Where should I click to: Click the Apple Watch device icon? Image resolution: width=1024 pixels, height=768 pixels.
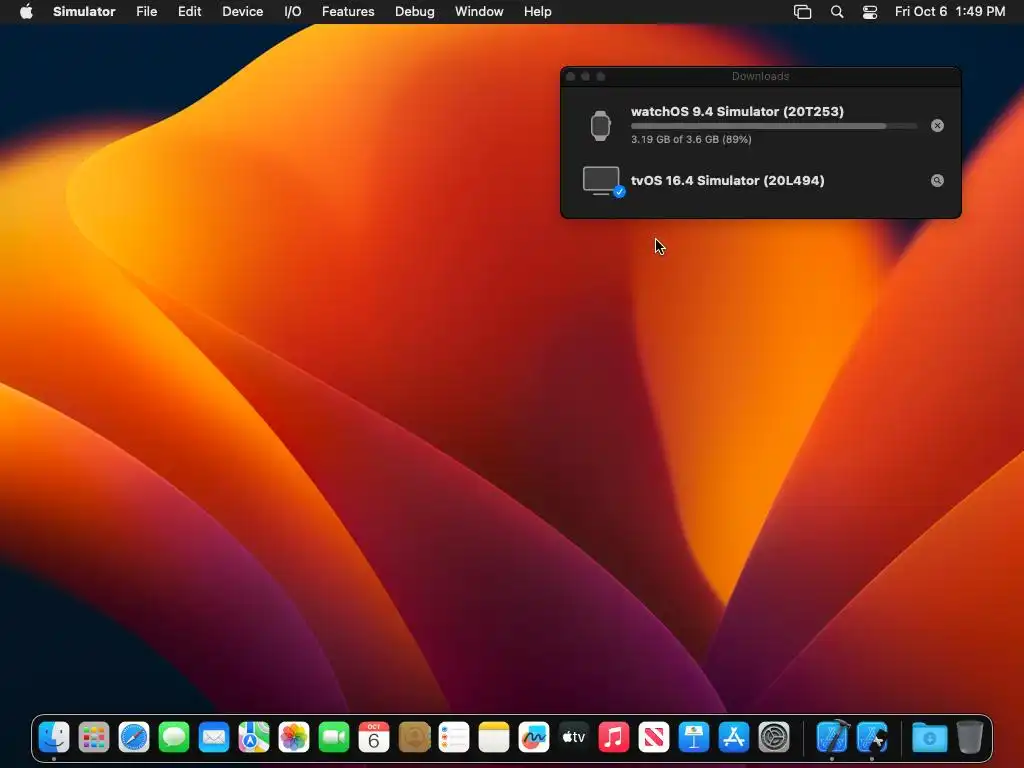600,126
